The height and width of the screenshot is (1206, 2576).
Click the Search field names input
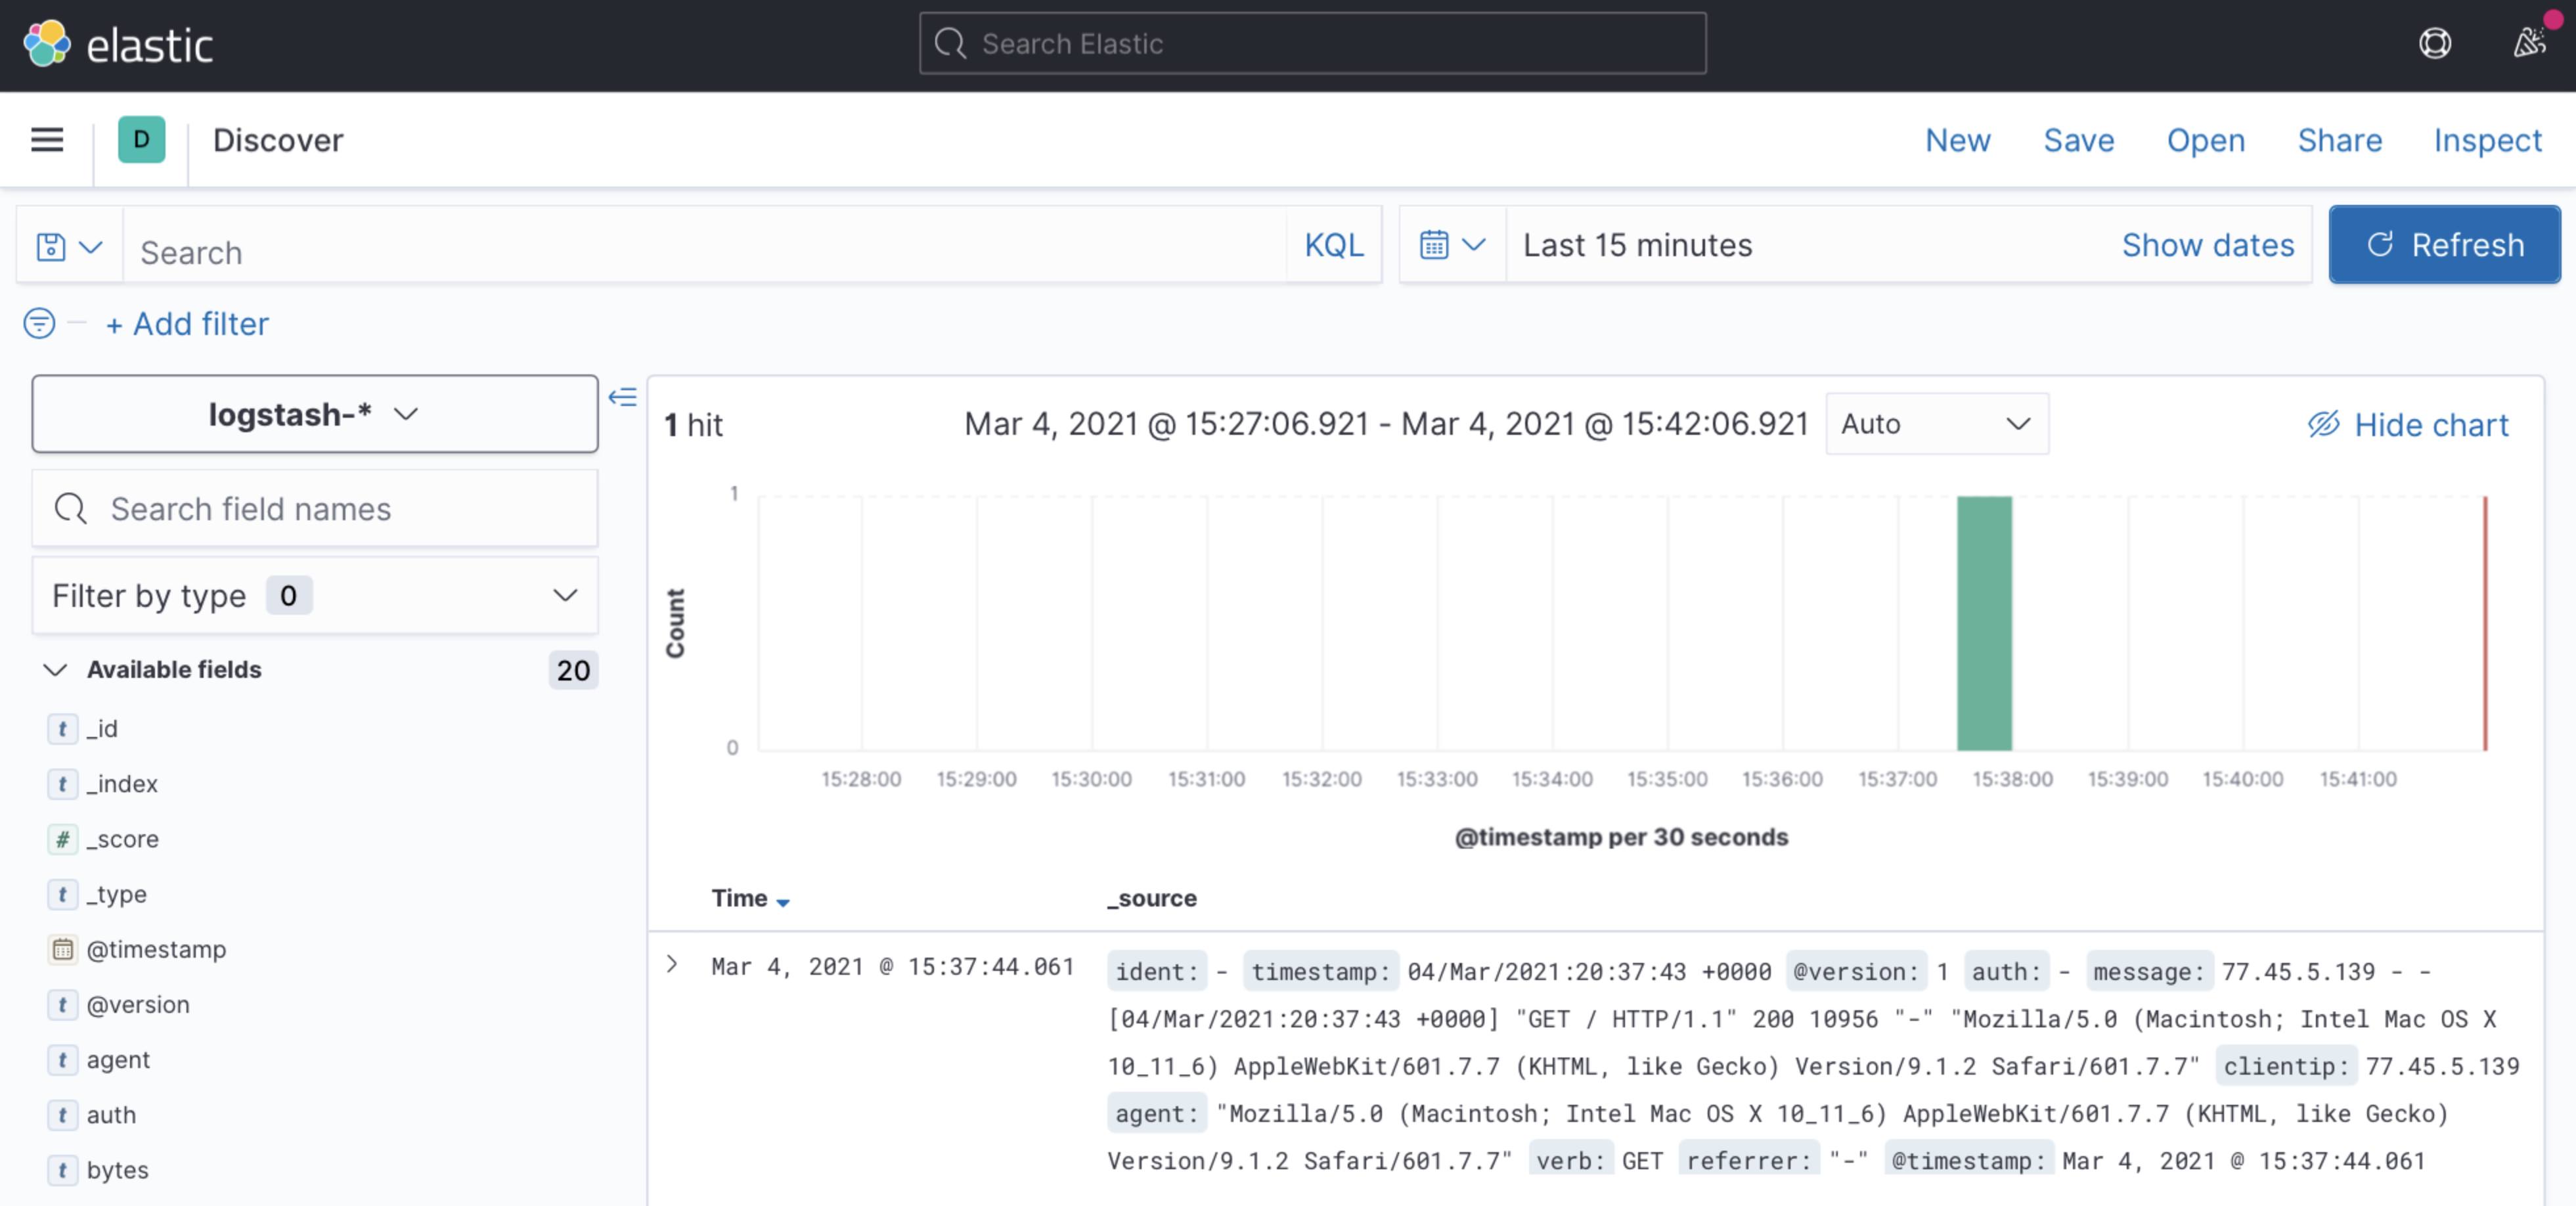[x=313, y=508]
